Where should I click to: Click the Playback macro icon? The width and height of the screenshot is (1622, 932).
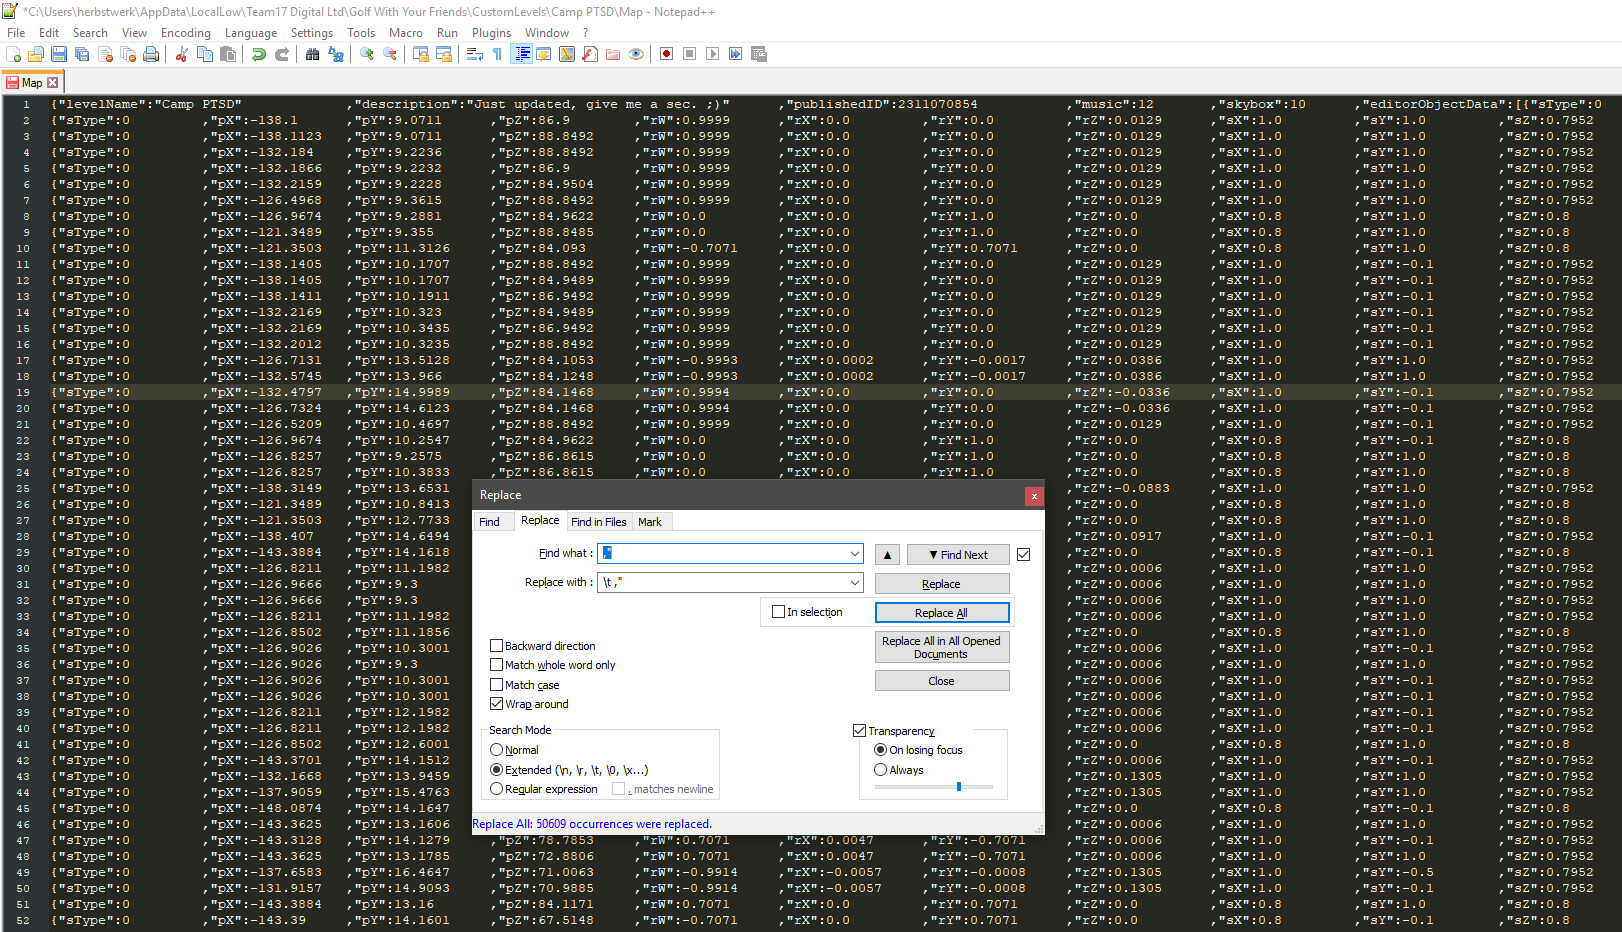point(713,54)
